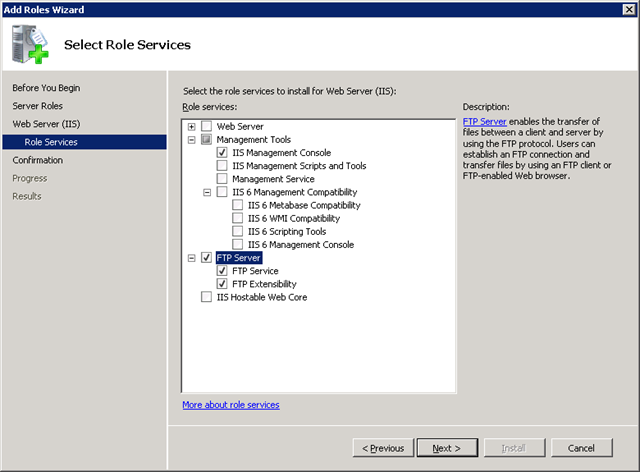Image resolution: width=640 pixels, height=472 pixels.
Task: Enable IIS 6 Management Compatibility checkbox
Action: click(222, 192)
